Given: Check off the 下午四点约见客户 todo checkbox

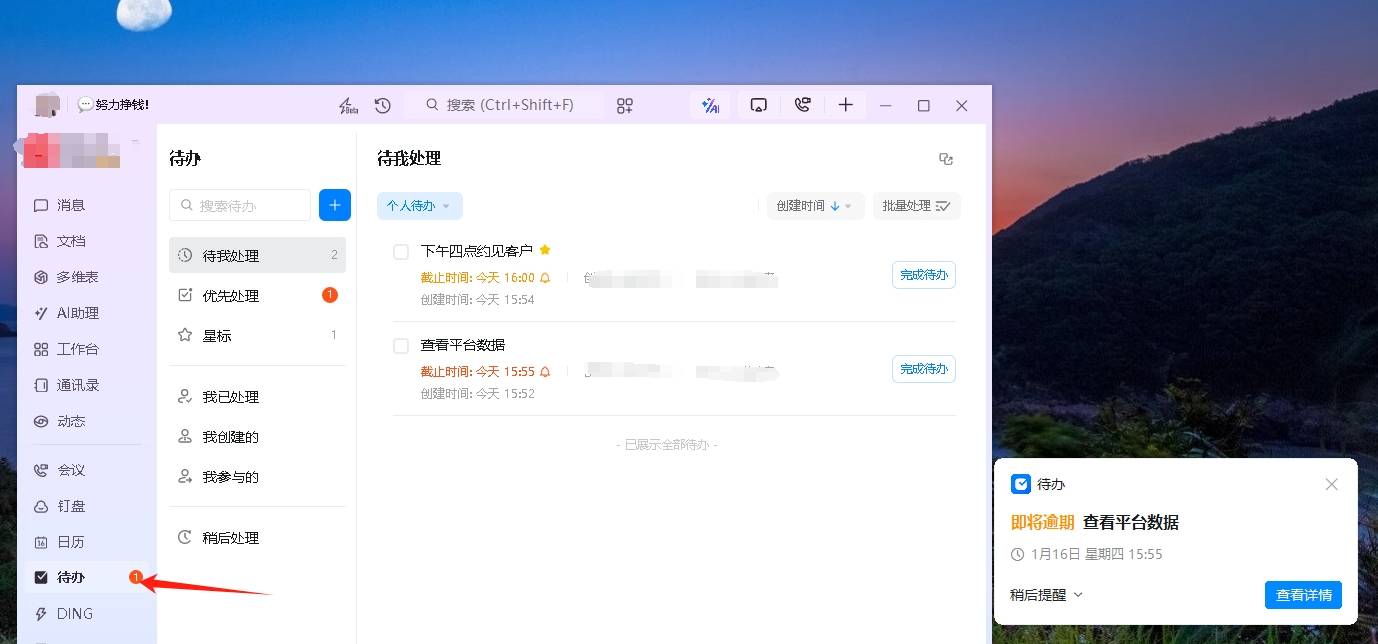Looking at the screenshot, I should 400,251.
